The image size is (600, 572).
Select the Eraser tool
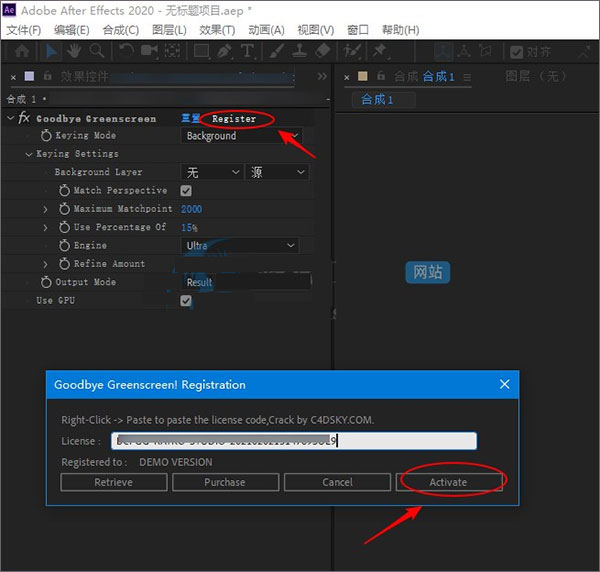coord(322,50)
